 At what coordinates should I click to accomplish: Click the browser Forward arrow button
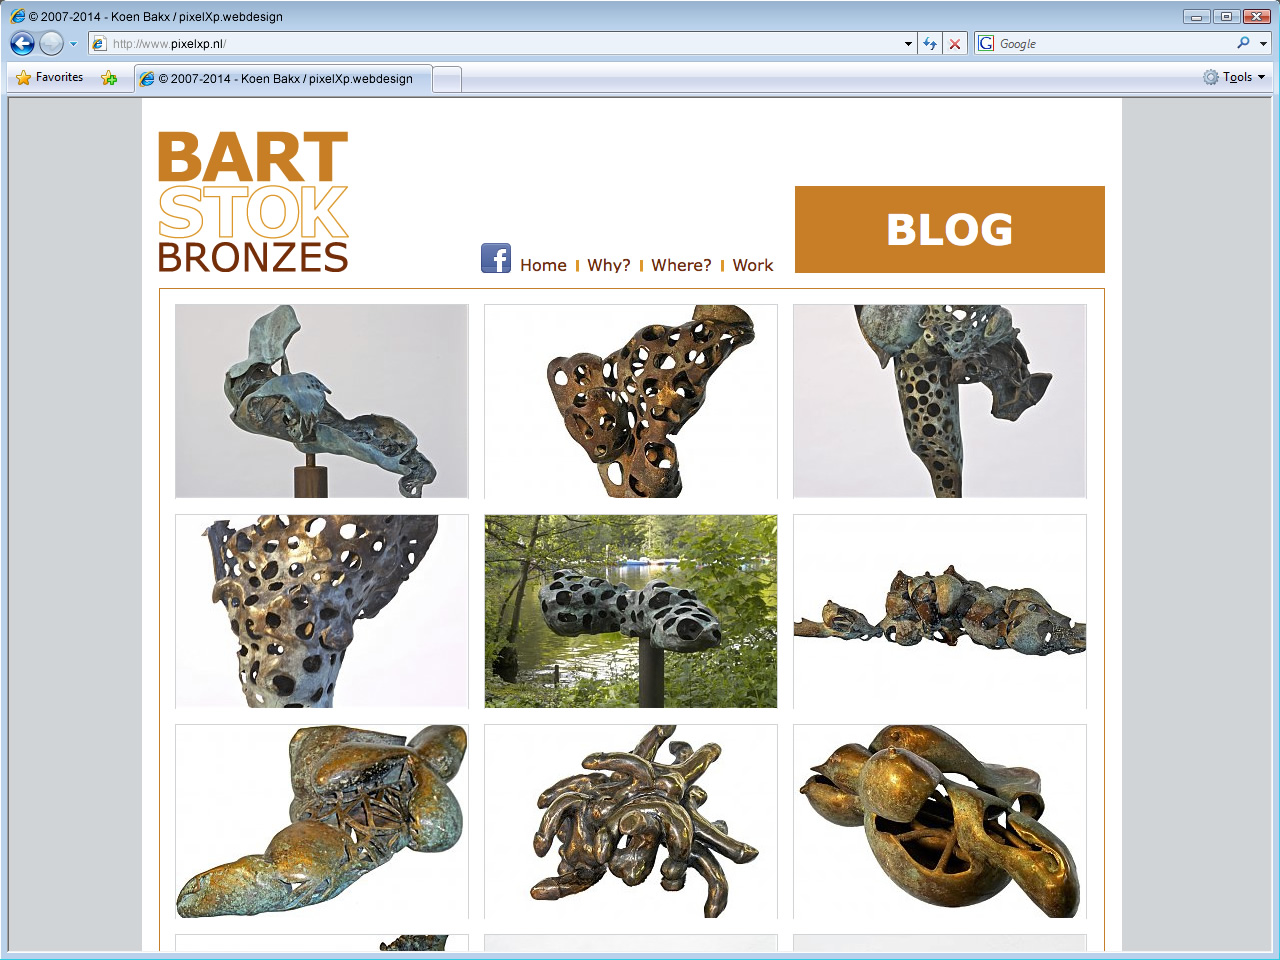pyautogui.click(x=51, y=43)
